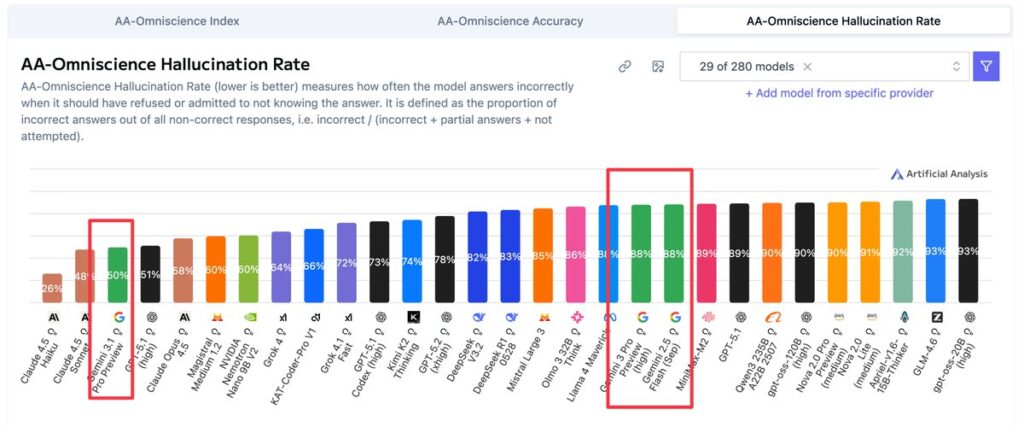Click "+ Add model from specific provider" link
This screenshot has height=427, width=1024.
pos(839,93)
